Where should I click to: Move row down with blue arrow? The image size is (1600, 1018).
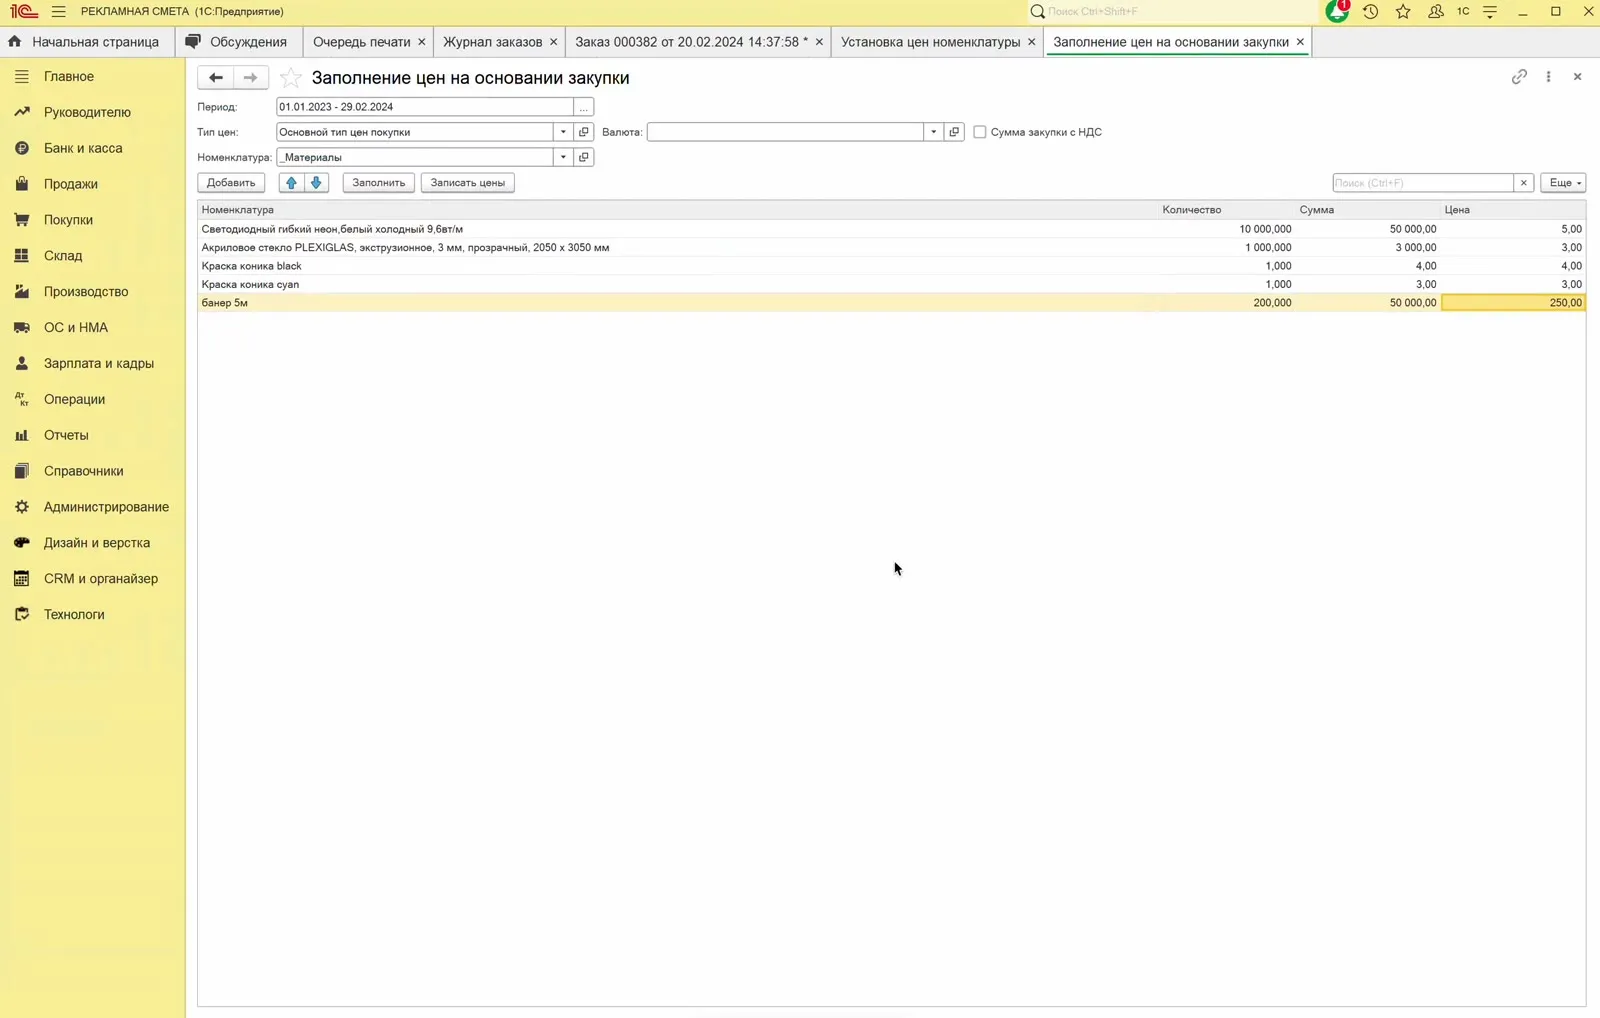pyautogui.click(x=316, y=183)
